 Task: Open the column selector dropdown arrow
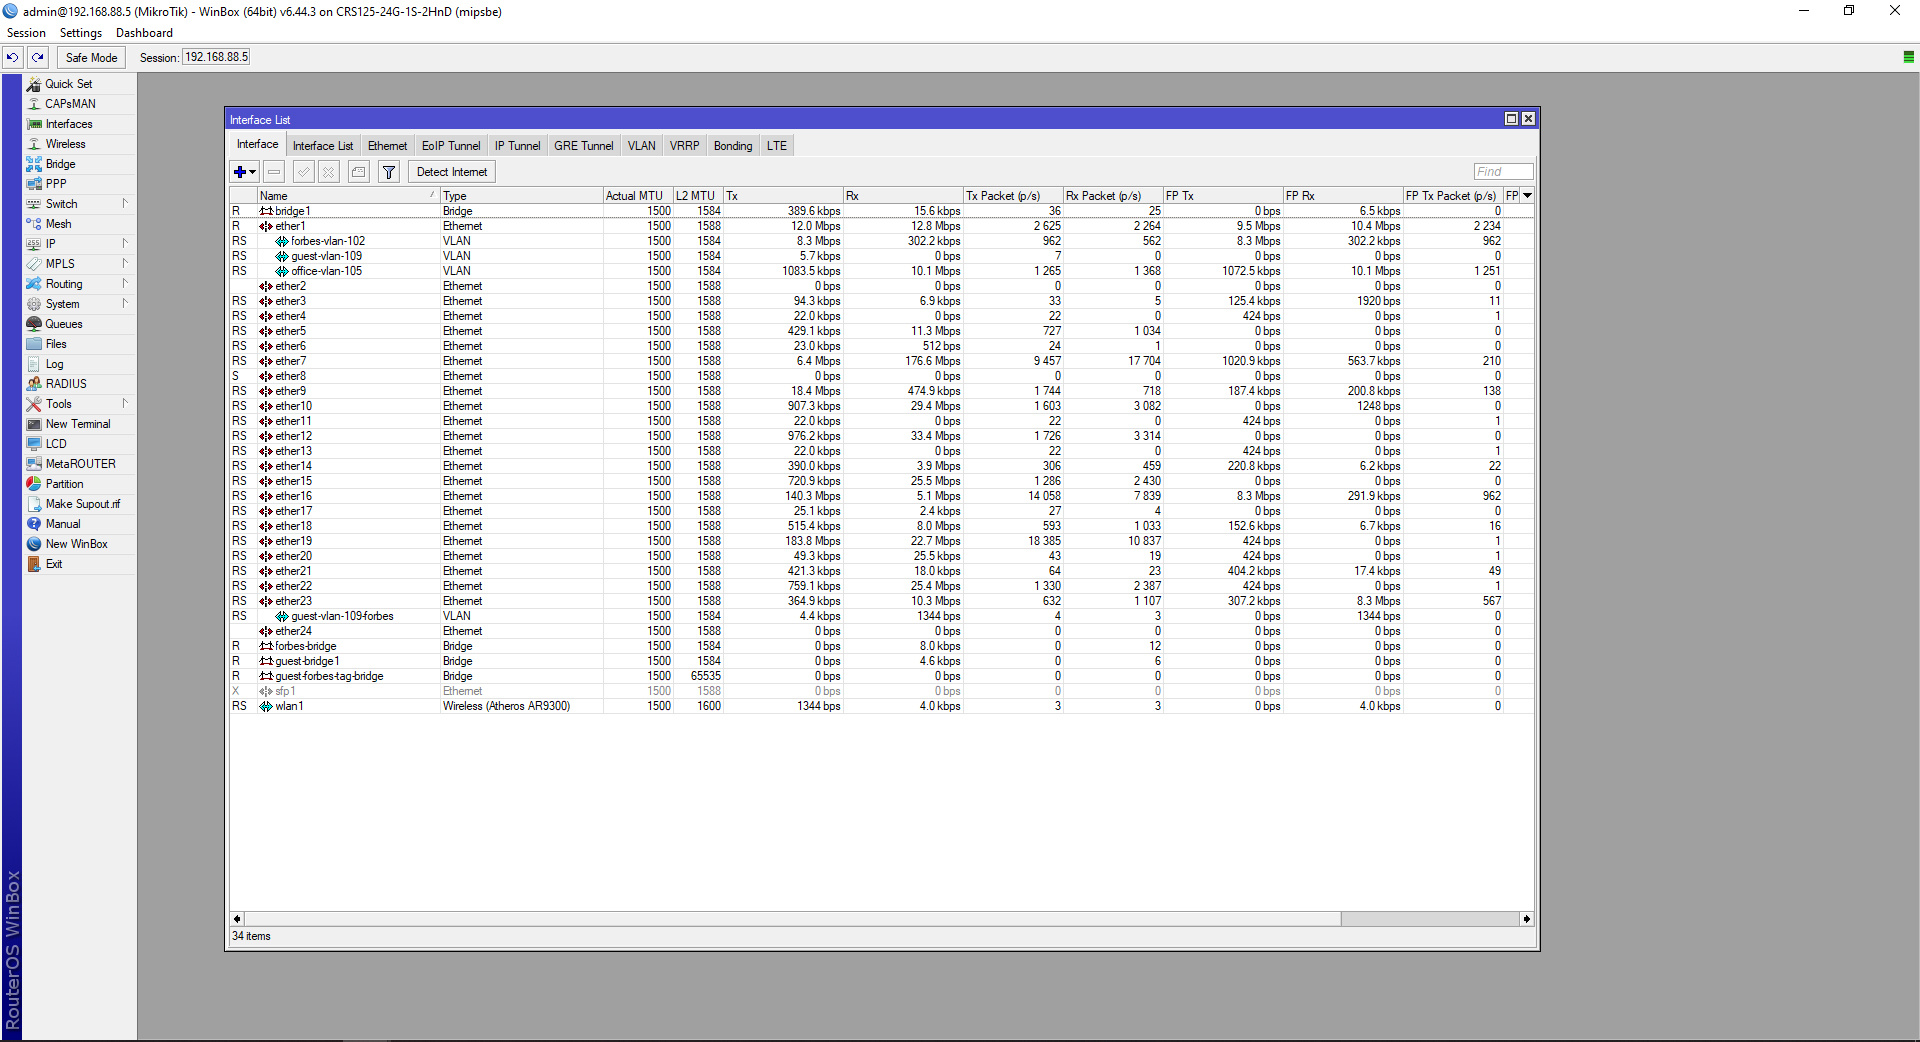point(1527,196)
